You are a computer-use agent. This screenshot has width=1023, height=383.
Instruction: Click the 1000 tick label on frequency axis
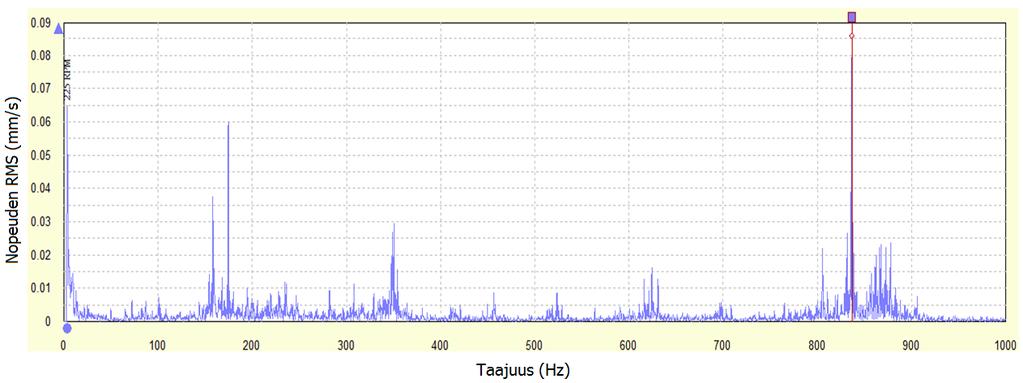click(x=1005, y=344)
